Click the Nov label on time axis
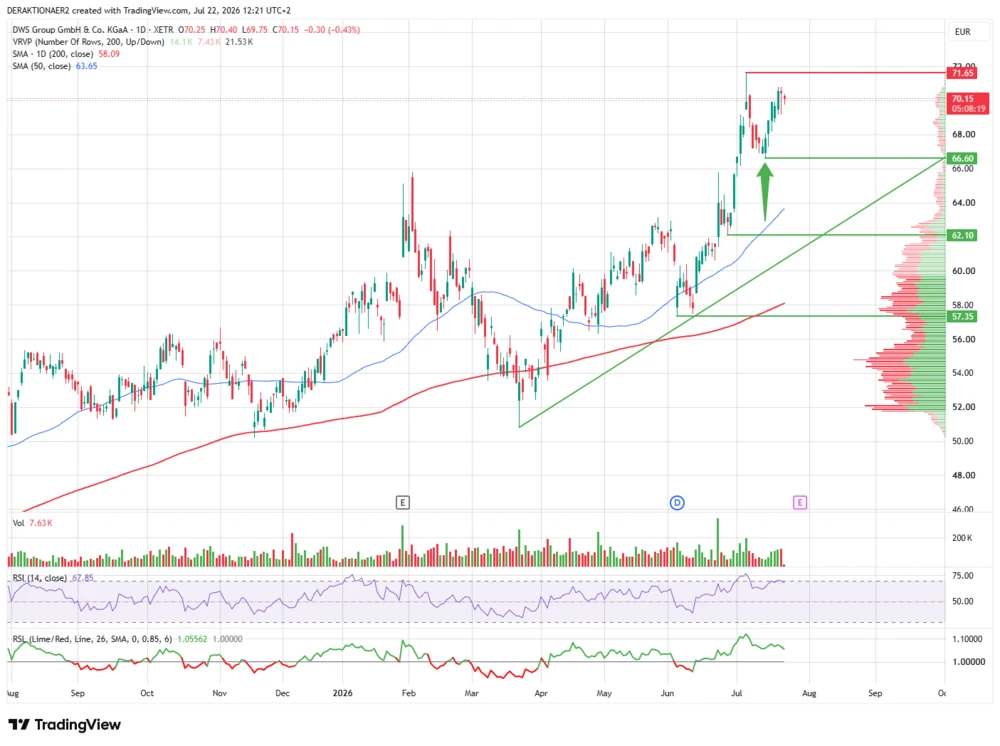The image size is (1000, 746). [x=219, y=693]
